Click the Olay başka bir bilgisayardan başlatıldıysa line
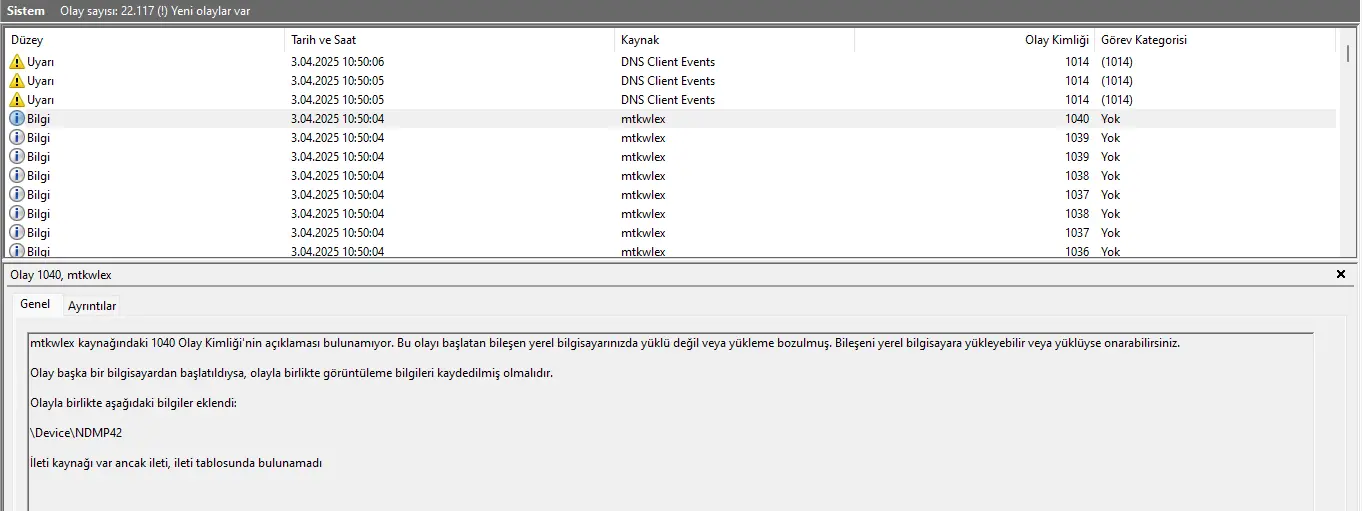This screenshot has height=511, width=1362. click(291, 373)
